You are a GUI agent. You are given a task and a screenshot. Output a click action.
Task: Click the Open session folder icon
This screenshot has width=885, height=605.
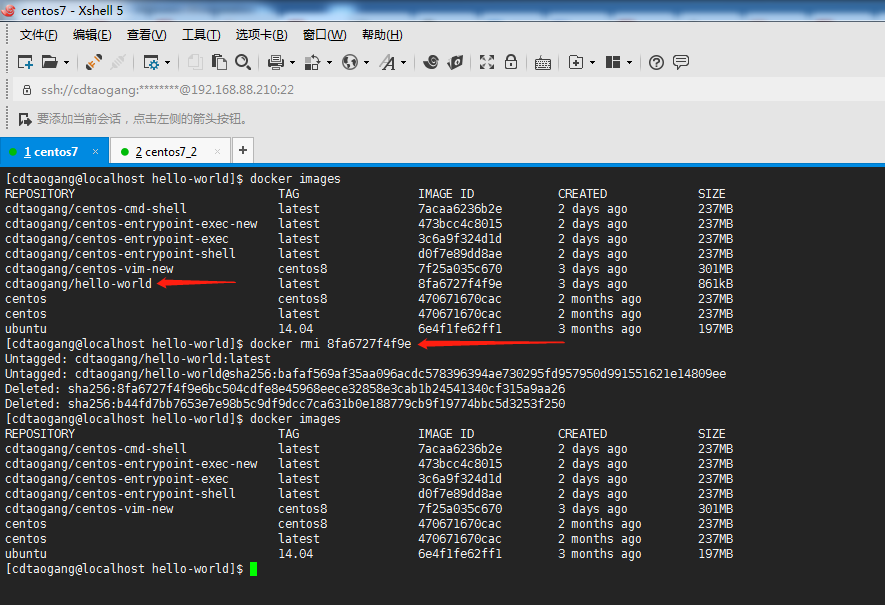50,62
